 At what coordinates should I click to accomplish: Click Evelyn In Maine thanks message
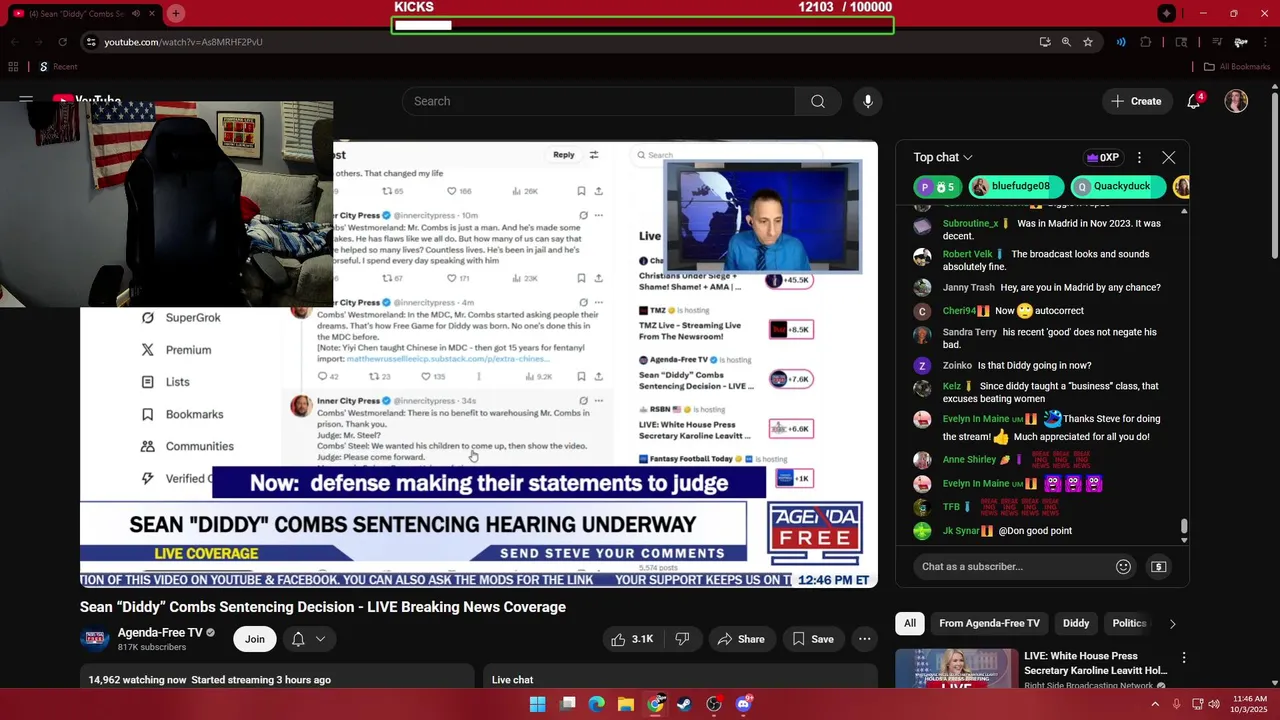coord(1051,427)
